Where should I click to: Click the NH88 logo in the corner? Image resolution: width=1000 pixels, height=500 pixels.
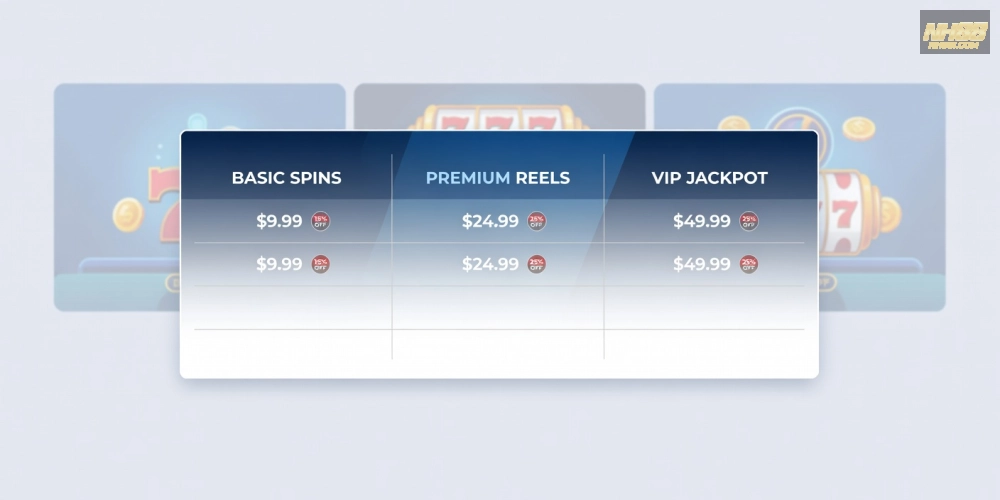954,32
